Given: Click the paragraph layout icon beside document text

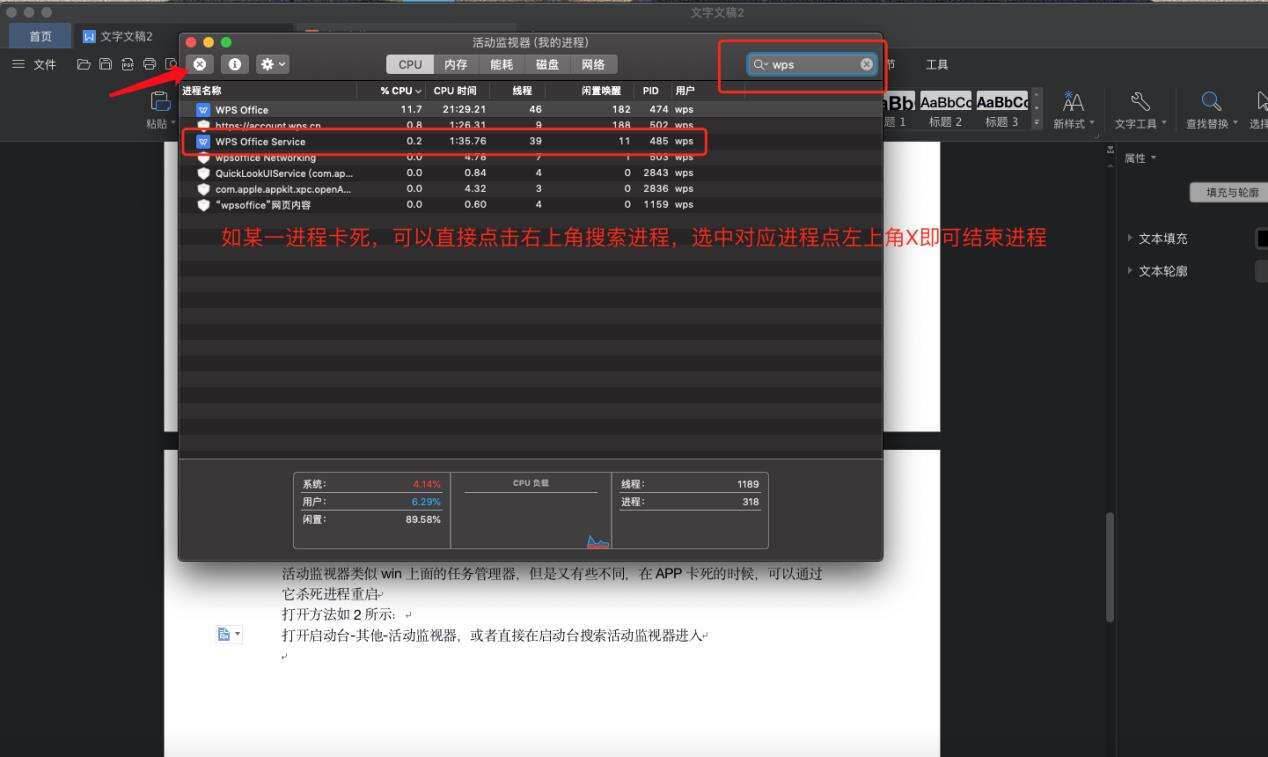Looking at the screenshot, I should (x=229, y=634).
